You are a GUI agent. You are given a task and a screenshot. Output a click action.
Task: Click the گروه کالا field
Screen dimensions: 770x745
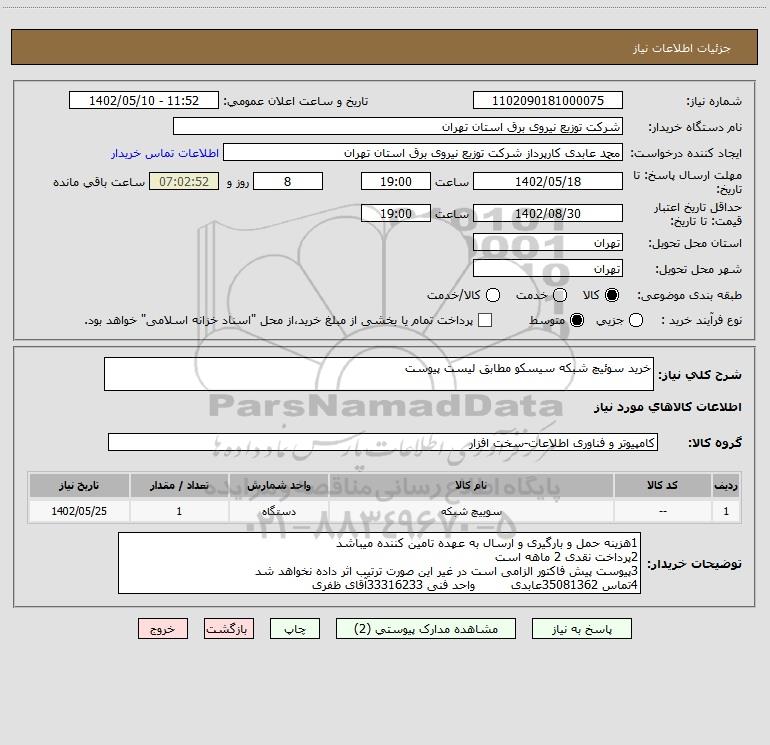(383, 442)
